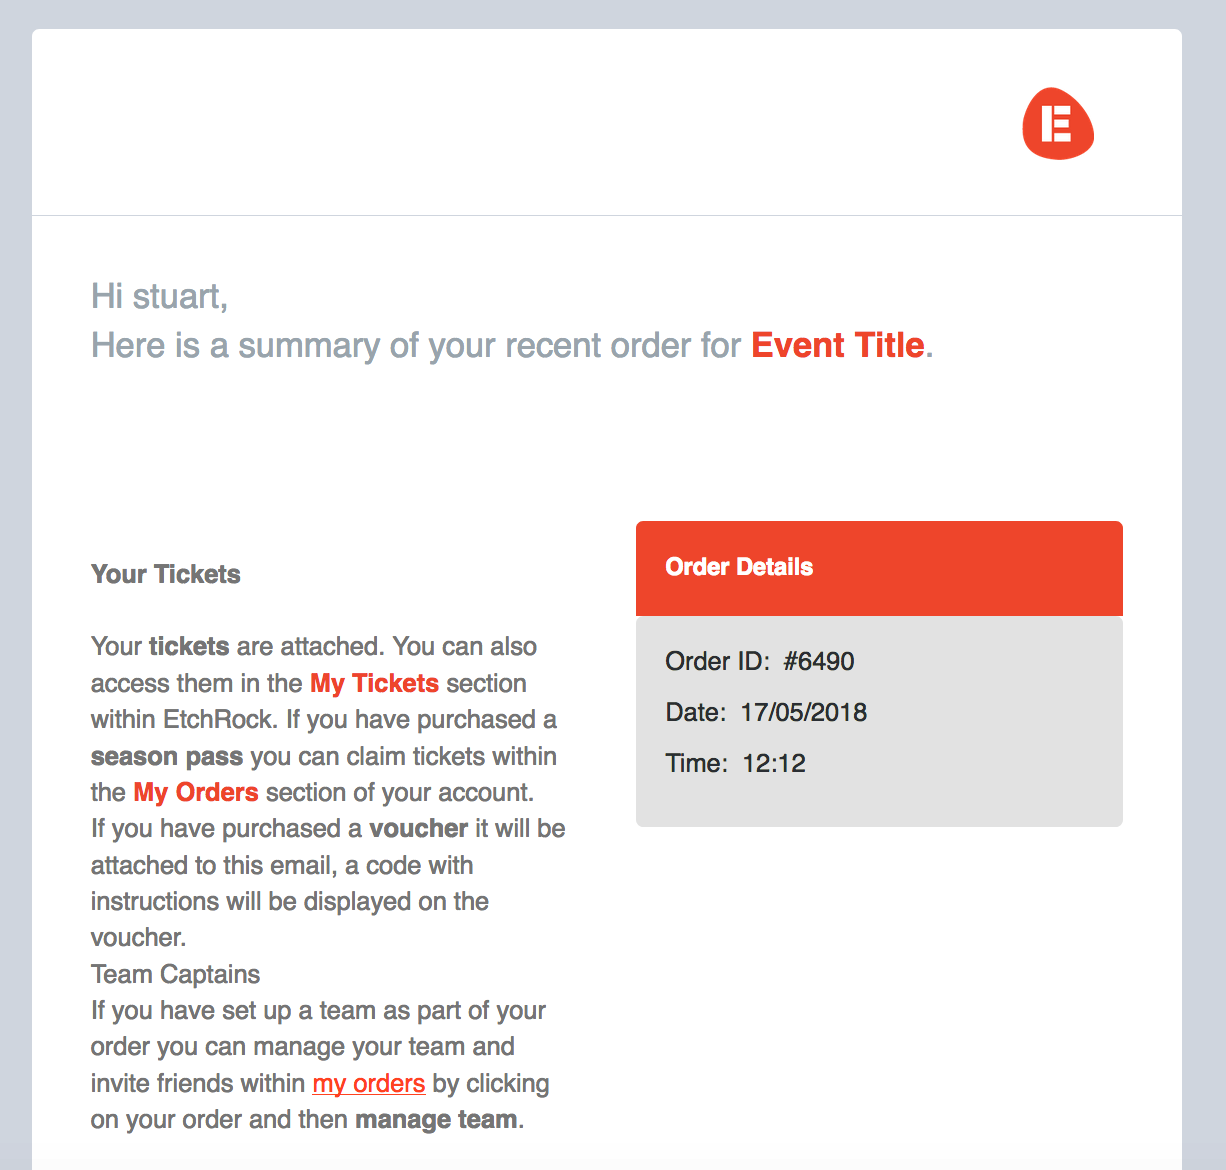This screenshot has width=1226, height=1170.
Task: Click the bold tickets word in first sentence
Action: 189,646
